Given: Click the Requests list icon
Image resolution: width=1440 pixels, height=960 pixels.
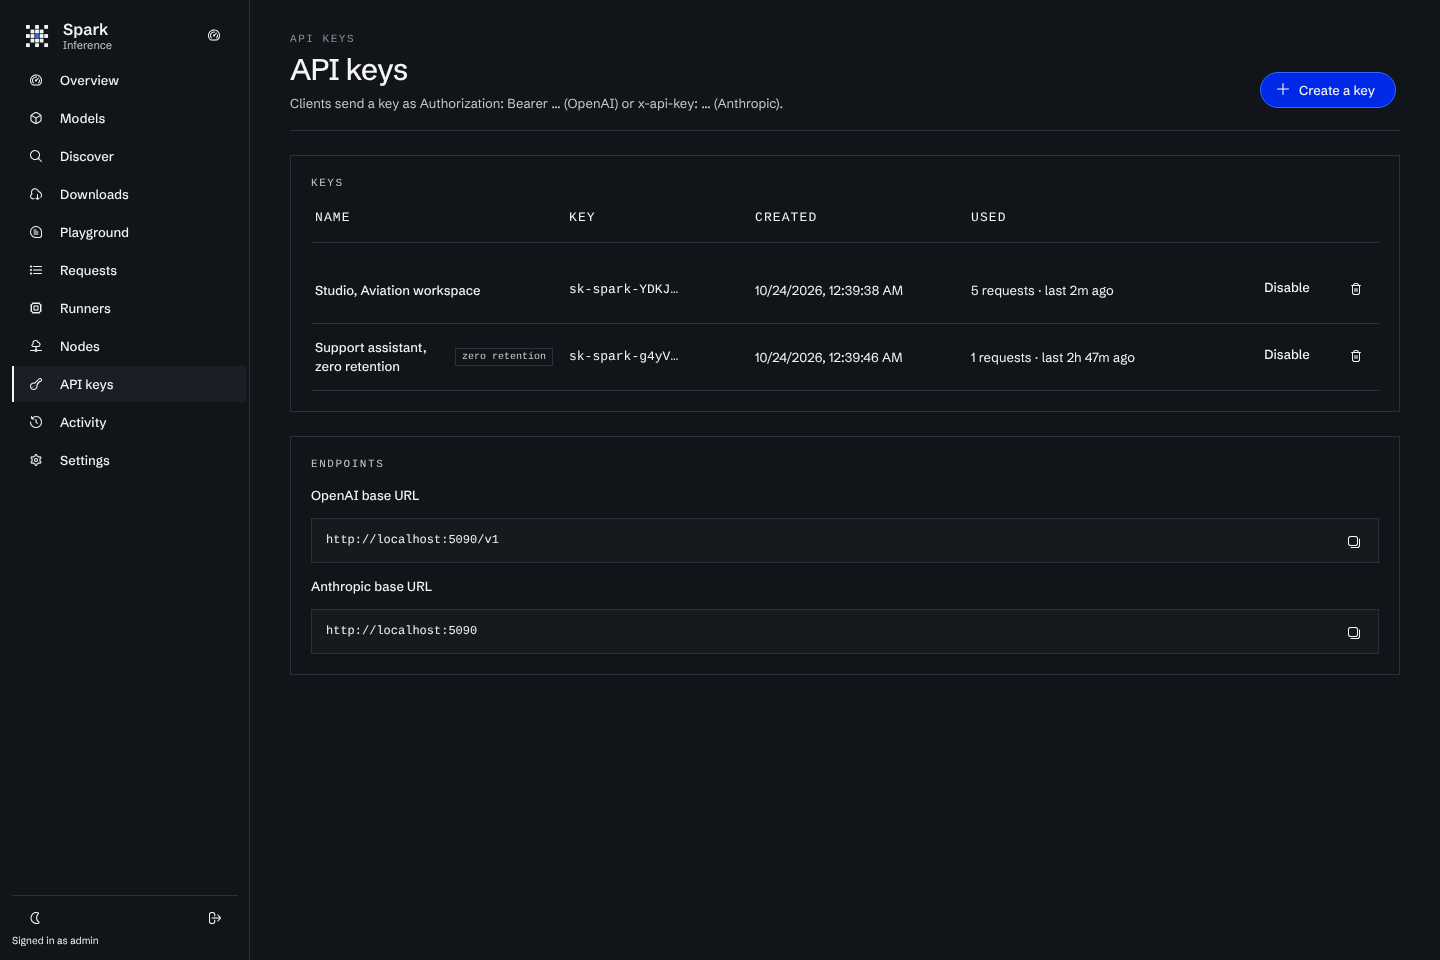Looking at the screenshot, I should pyautogui.click(x=36, y=270).
